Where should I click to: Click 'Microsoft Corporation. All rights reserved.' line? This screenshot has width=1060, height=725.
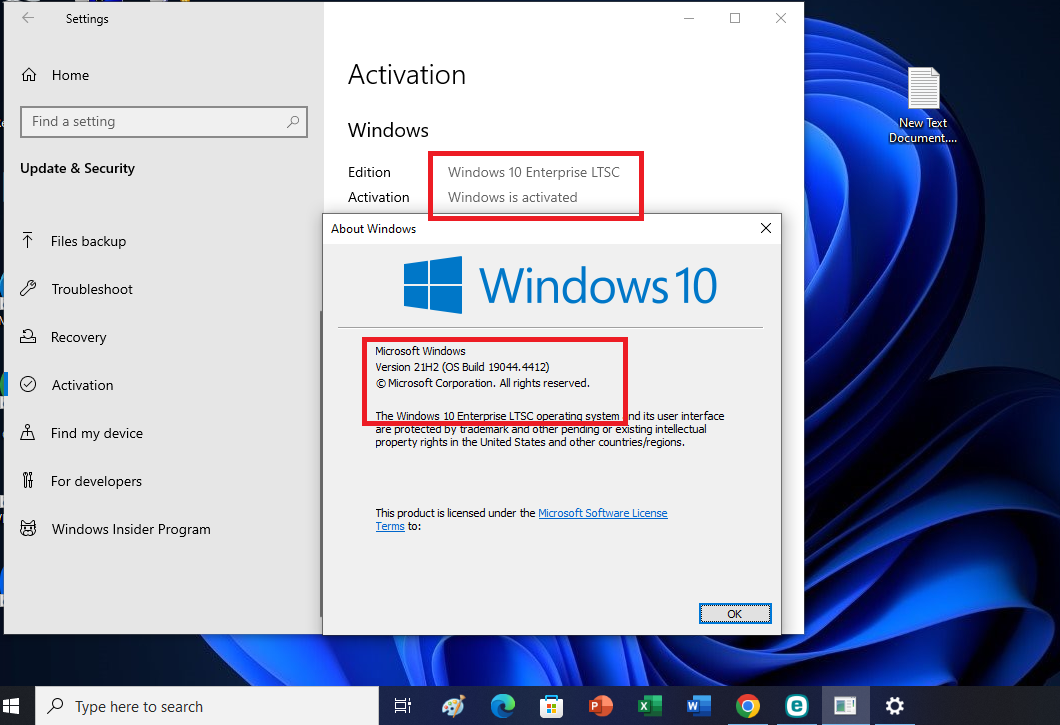tap(489, 383)
